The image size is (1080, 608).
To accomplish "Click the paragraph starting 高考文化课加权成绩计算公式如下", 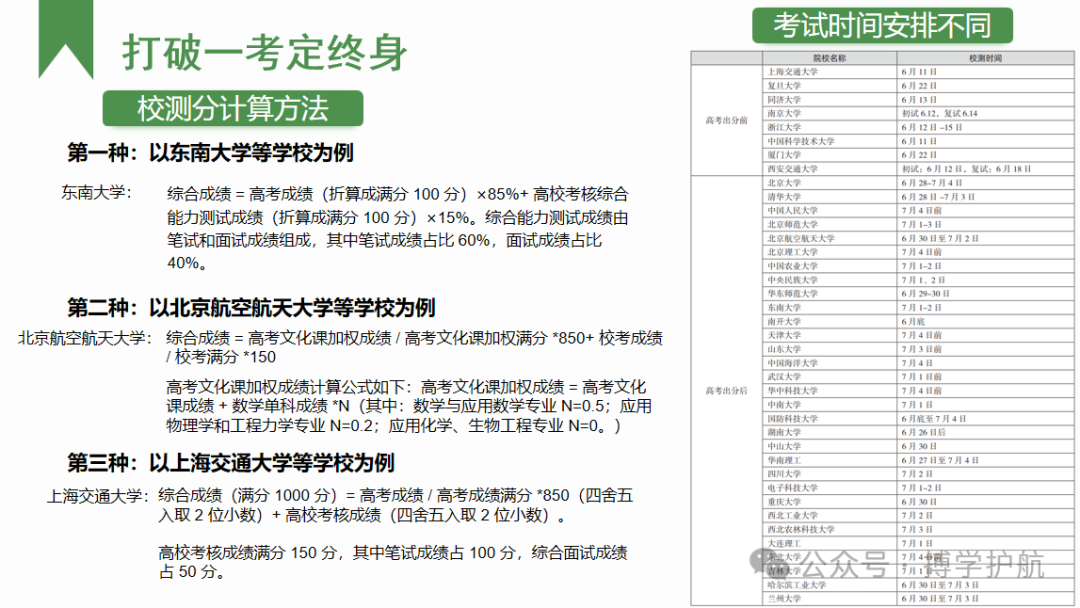I will 408,406.
